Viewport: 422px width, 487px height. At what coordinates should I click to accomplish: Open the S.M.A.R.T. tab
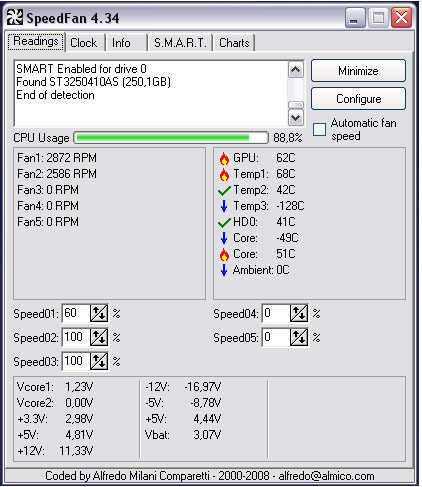[x=180, y=43]
